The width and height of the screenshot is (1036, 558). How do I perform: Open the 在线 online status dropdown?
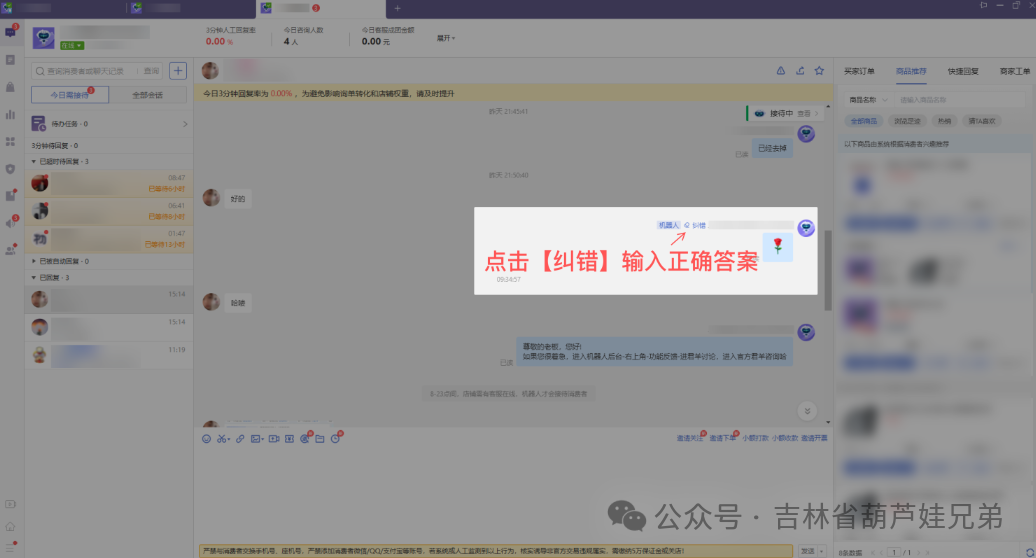pos(71,46)
